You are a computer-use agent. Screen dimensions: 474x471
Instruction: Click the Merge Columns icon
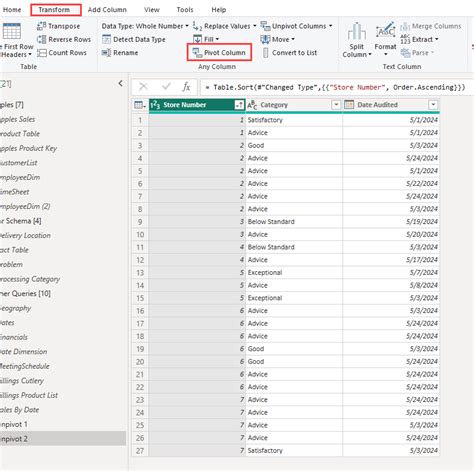coord(405,26)
